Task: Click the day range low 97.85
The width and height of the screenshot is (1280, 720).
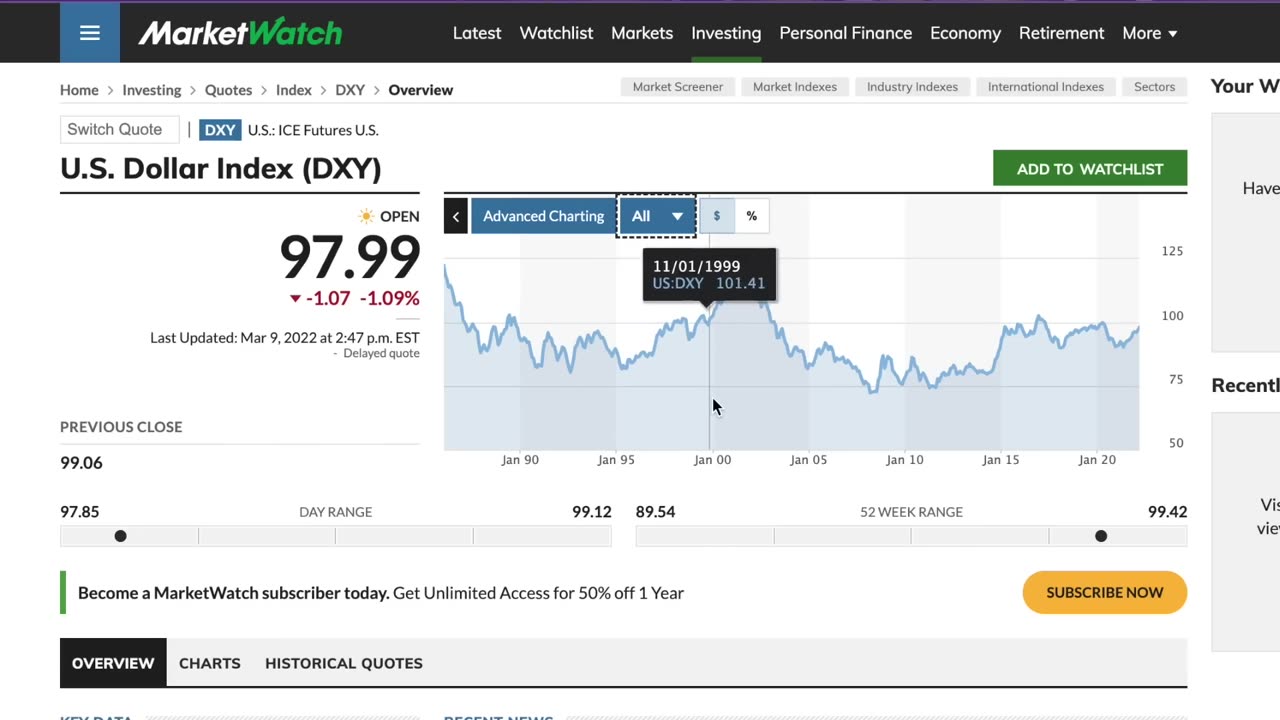Action: (x=79, y=512)
